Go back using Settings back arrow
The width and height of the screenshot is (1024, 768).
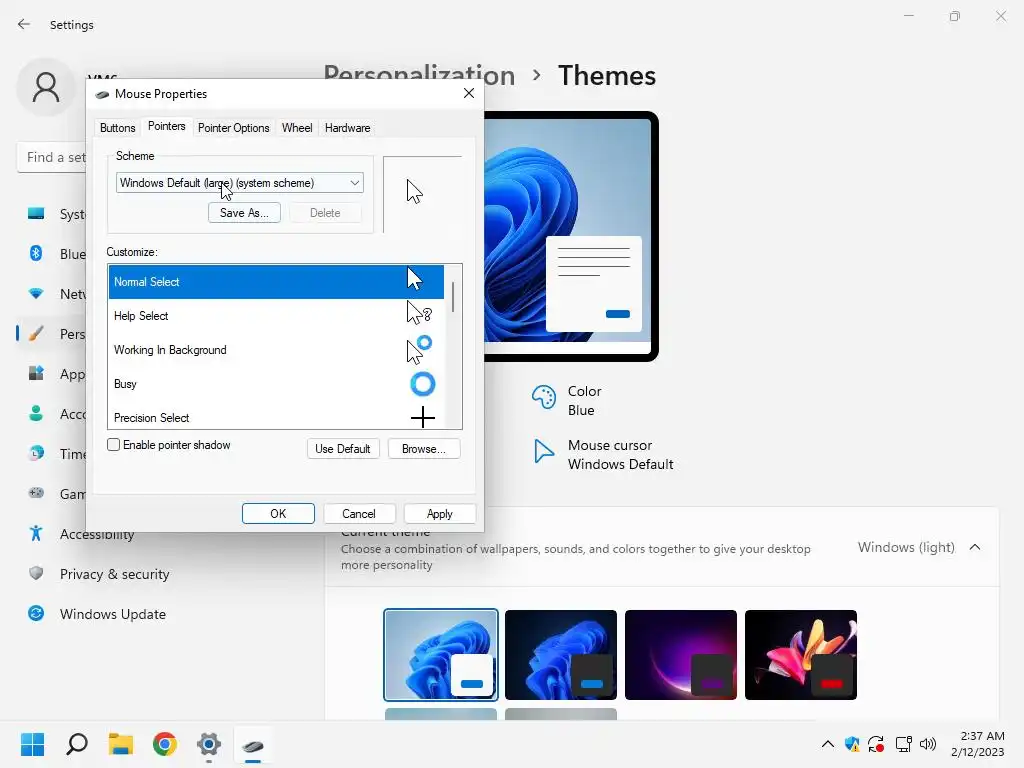coord(24,24)
